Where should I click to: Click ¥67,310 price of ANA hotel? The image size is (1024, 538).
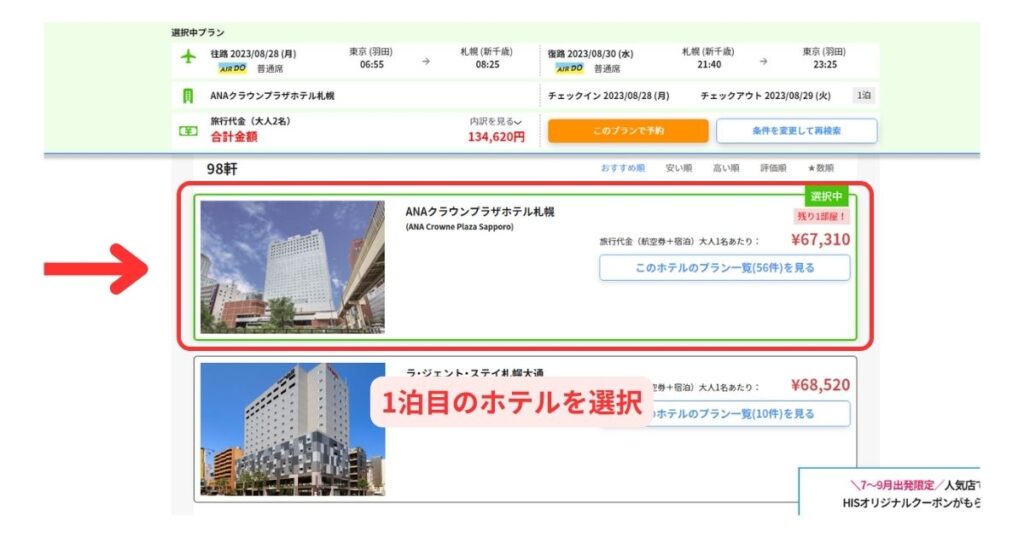click(x=820, y=240)
